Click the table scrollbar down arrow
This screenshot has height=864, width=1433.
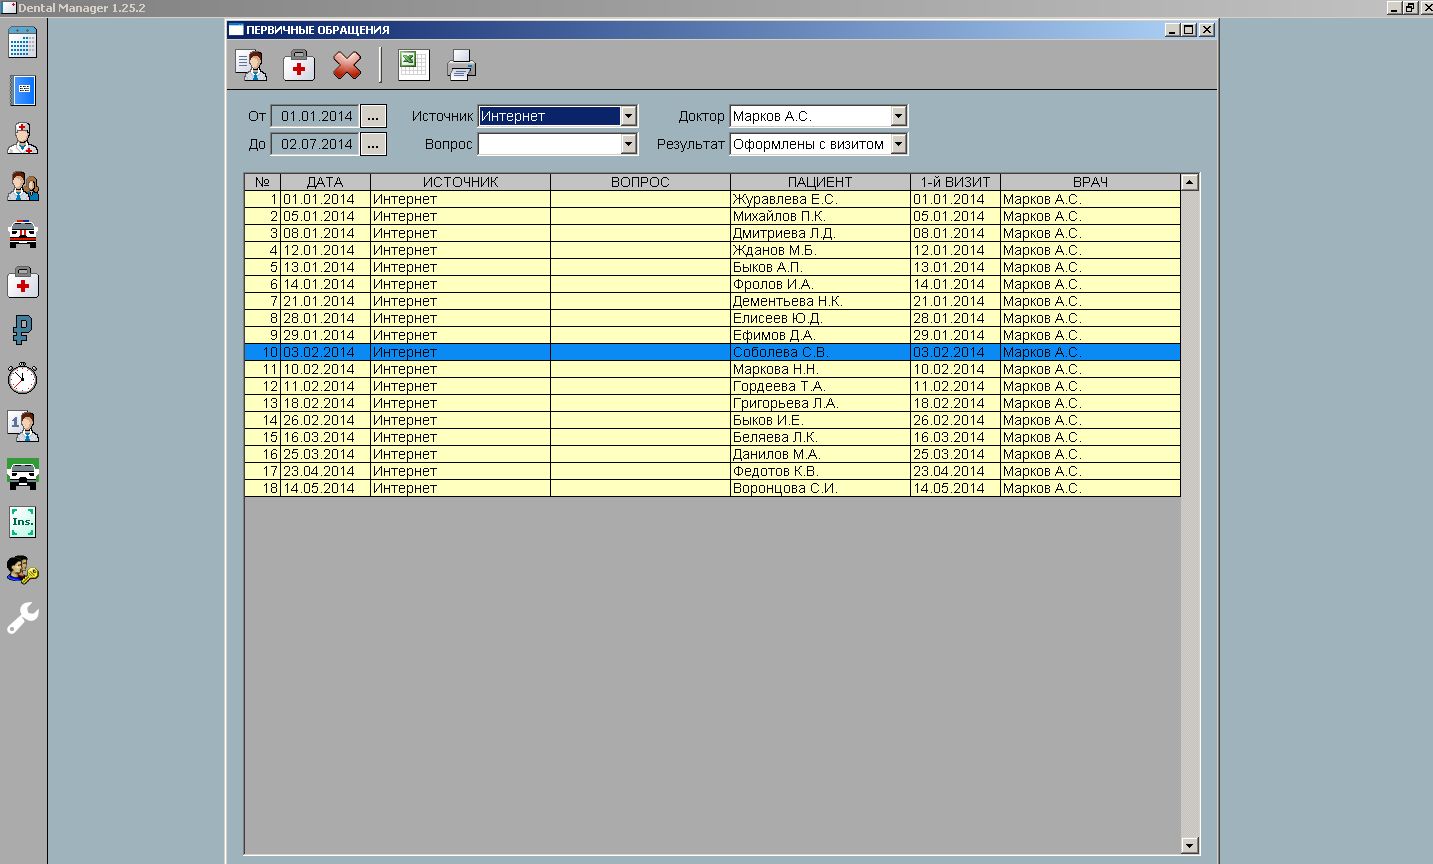[x=1189, y=845]
